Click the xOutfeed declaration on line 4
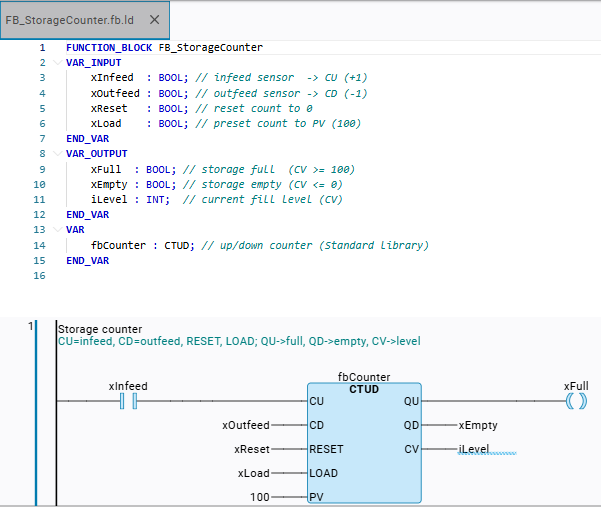Screen dimensions: 601x507 (x=115, y=93)
